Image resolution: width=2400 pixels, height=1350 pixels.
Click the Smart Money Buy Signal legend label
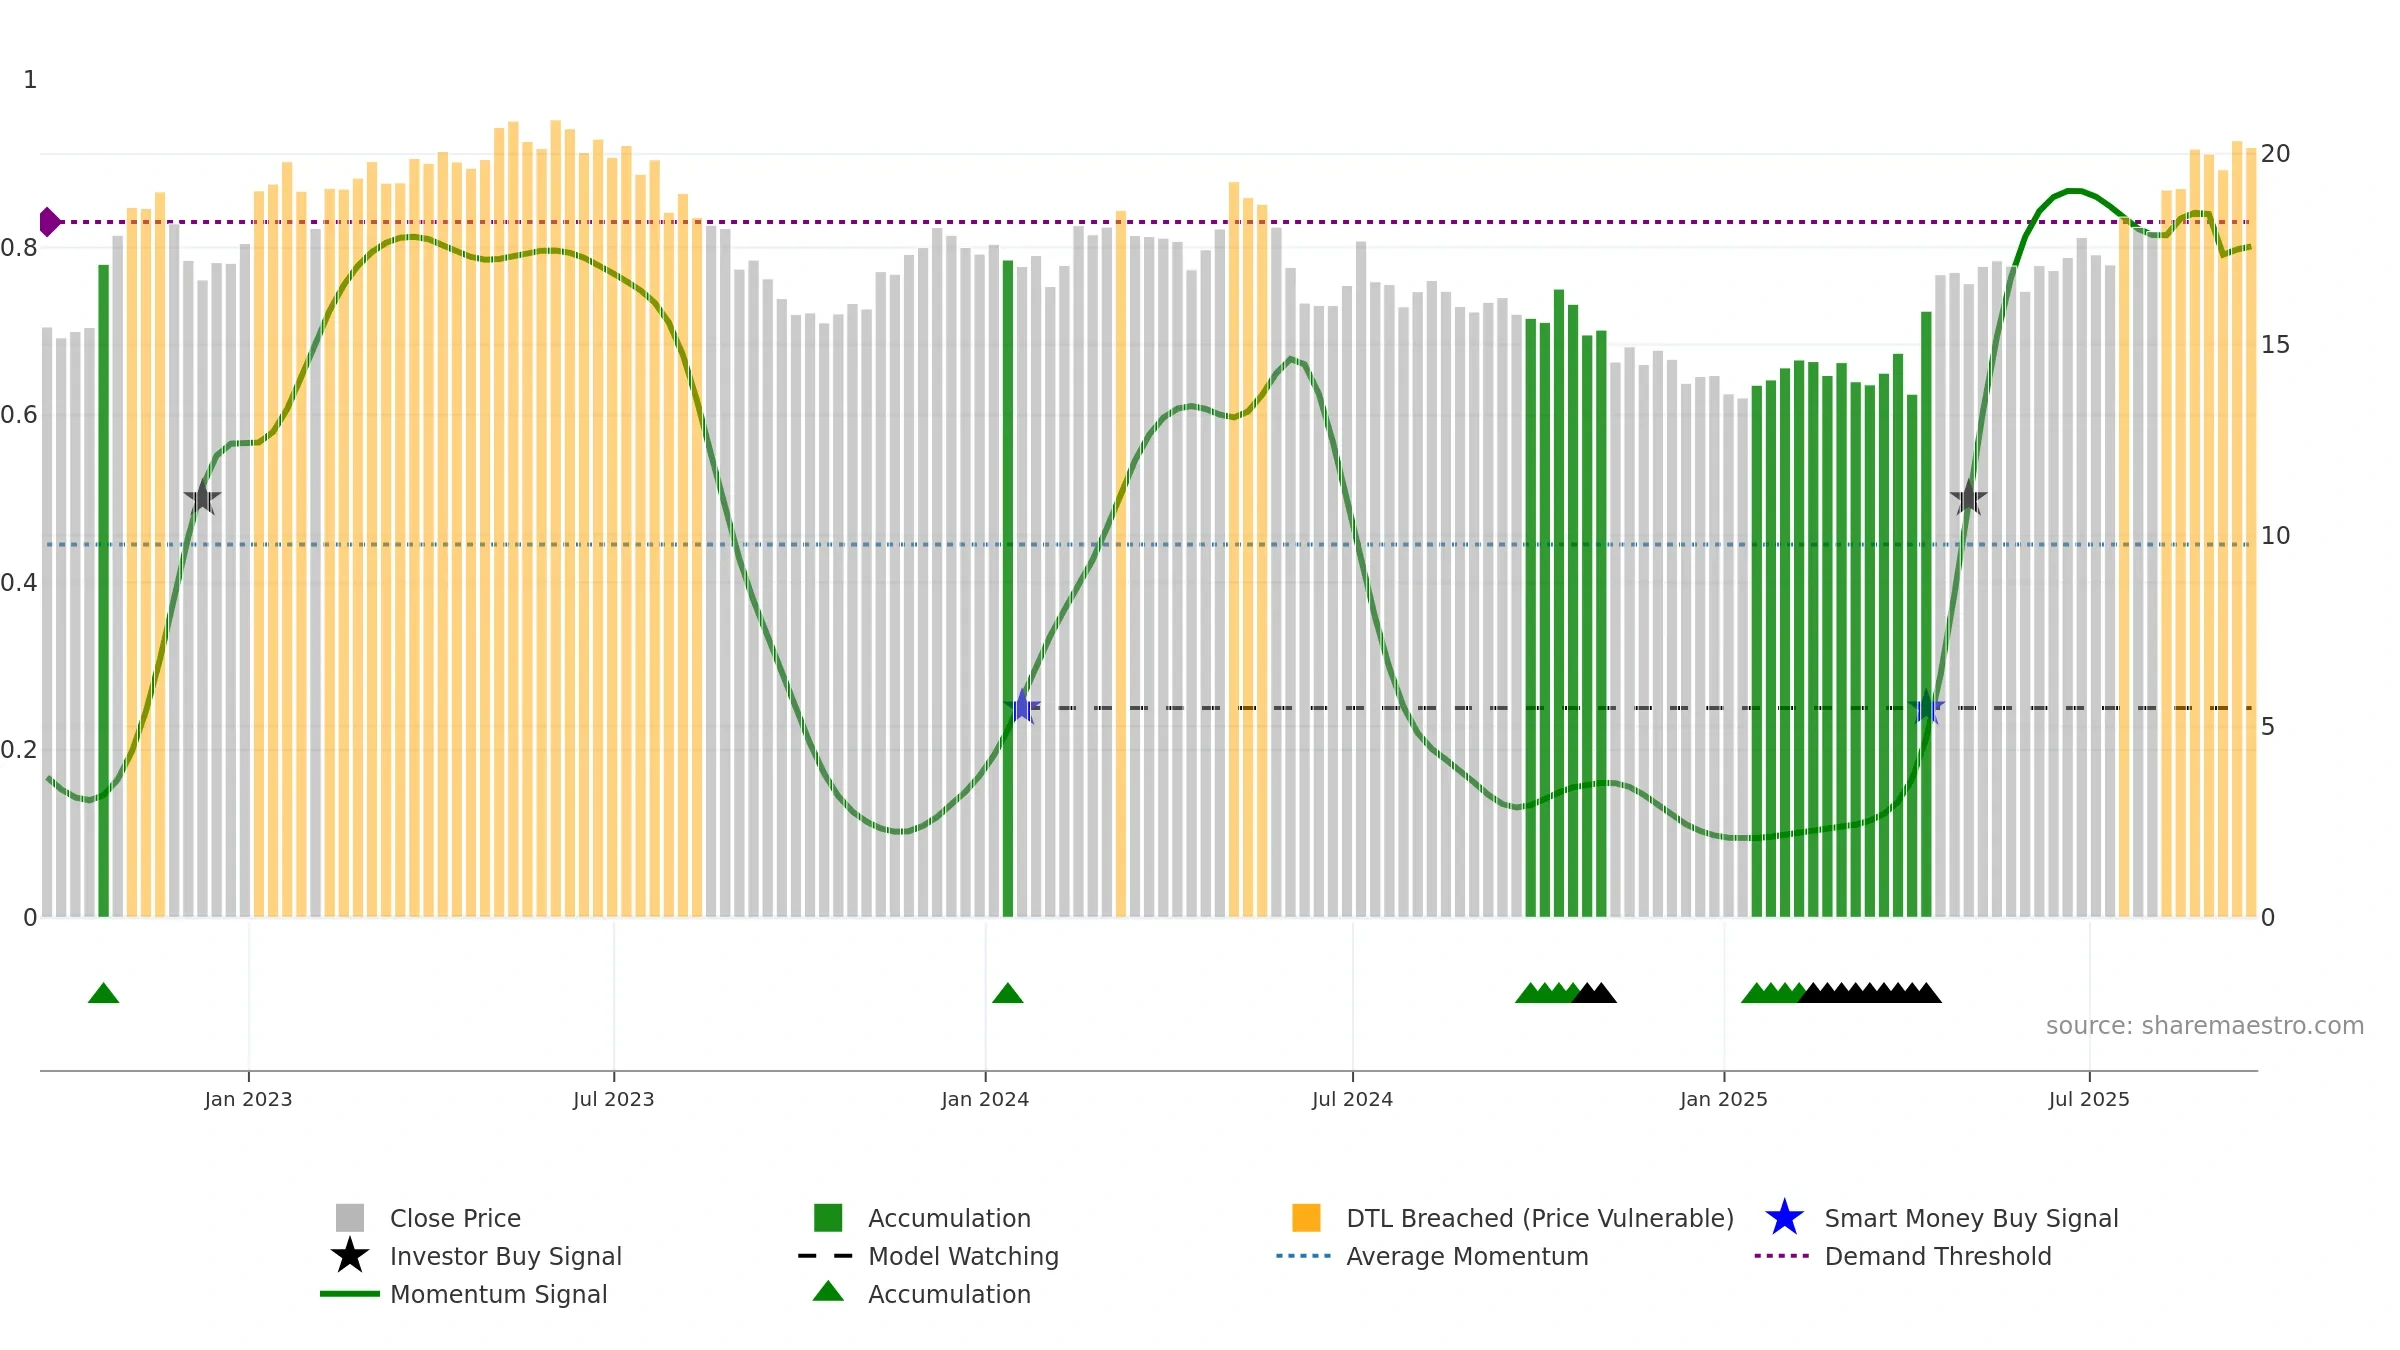[x=1971, y=1218]
